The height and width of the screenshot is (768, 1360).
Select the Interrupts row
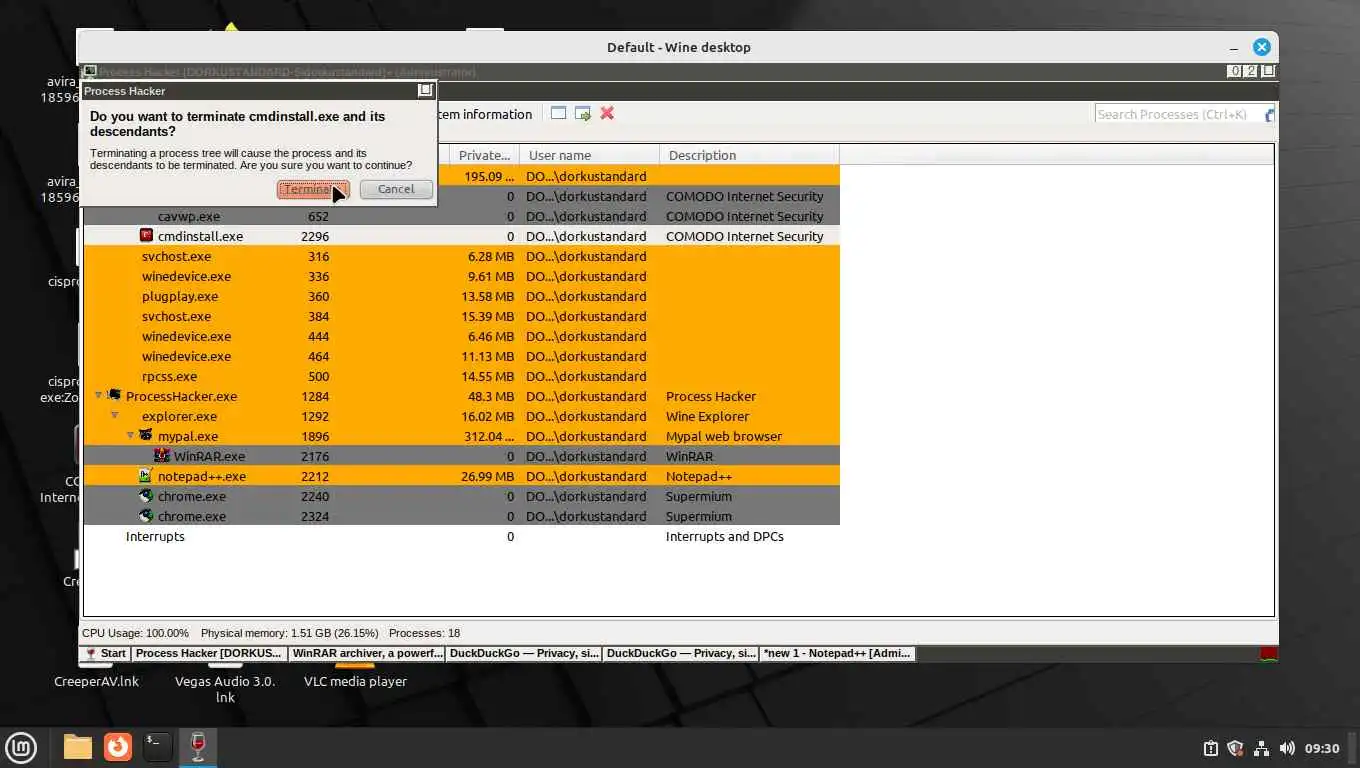coord(461,536)
